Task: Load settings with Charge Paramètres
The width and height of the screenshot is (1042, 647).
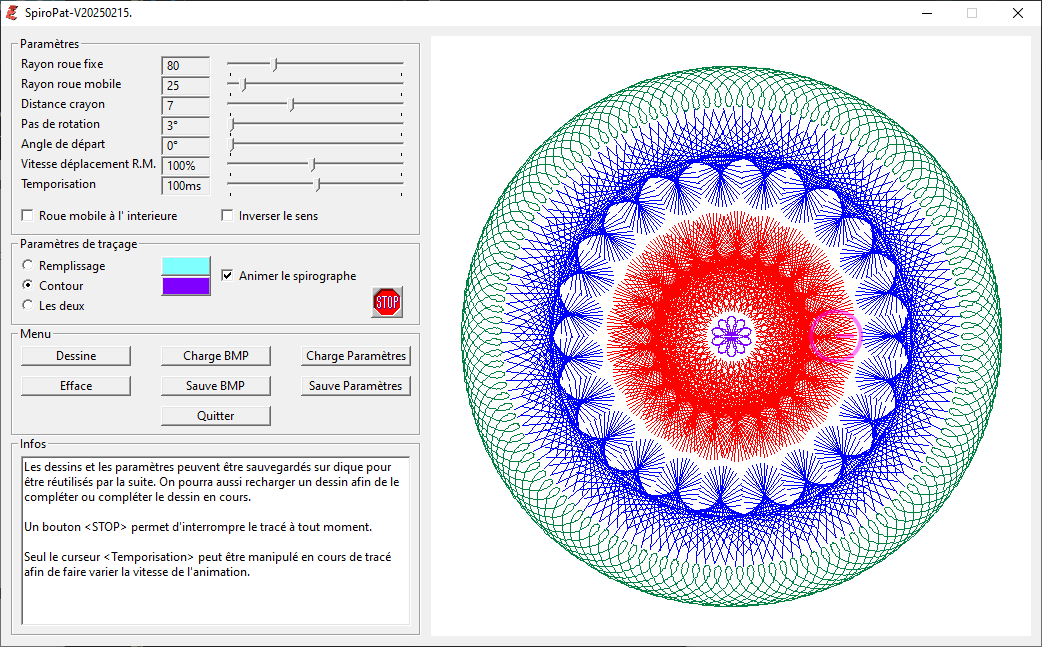Action: (356, 356)
